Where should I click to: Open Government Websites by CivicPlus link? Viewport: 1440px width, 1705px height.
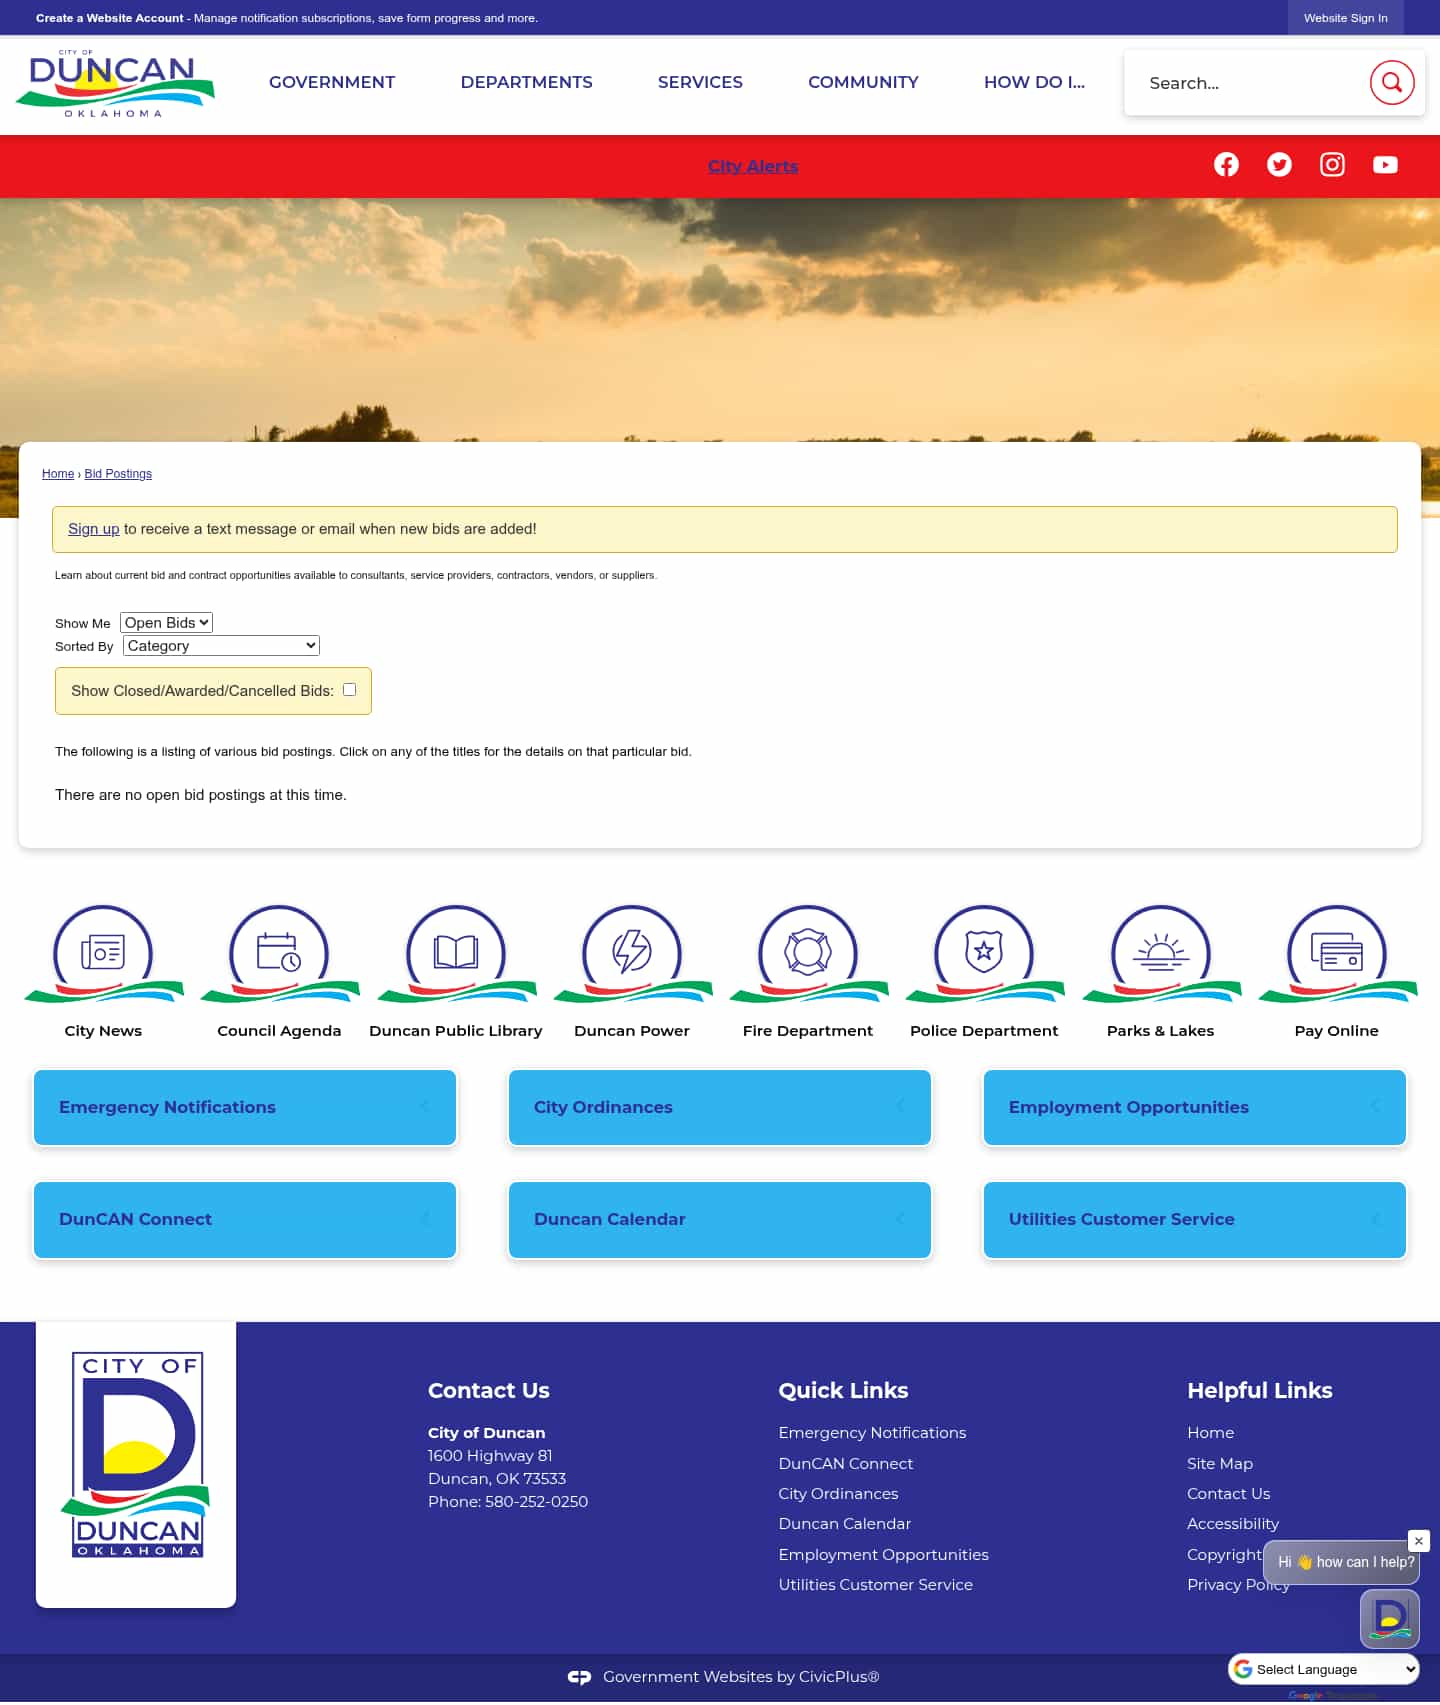[x=741, y=1677]
